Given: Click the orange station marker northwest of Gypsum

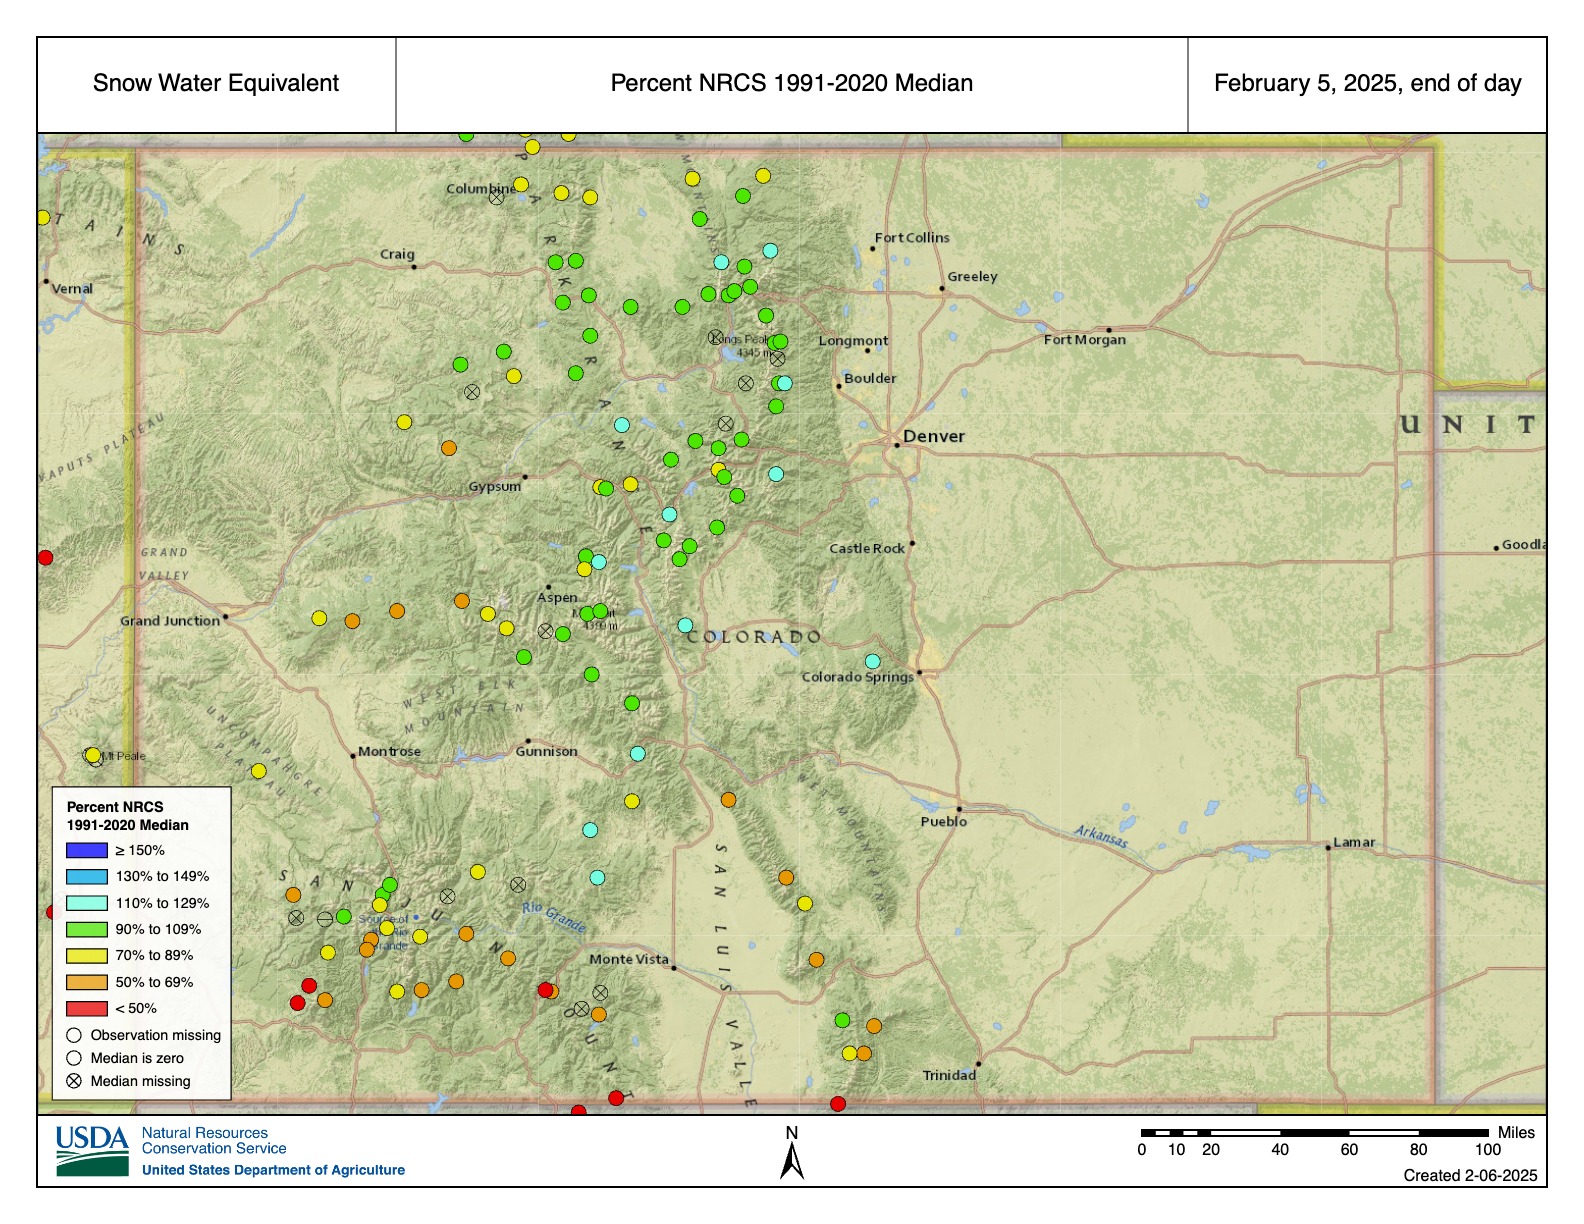Looking at the screenshot, I should point(449,448).
